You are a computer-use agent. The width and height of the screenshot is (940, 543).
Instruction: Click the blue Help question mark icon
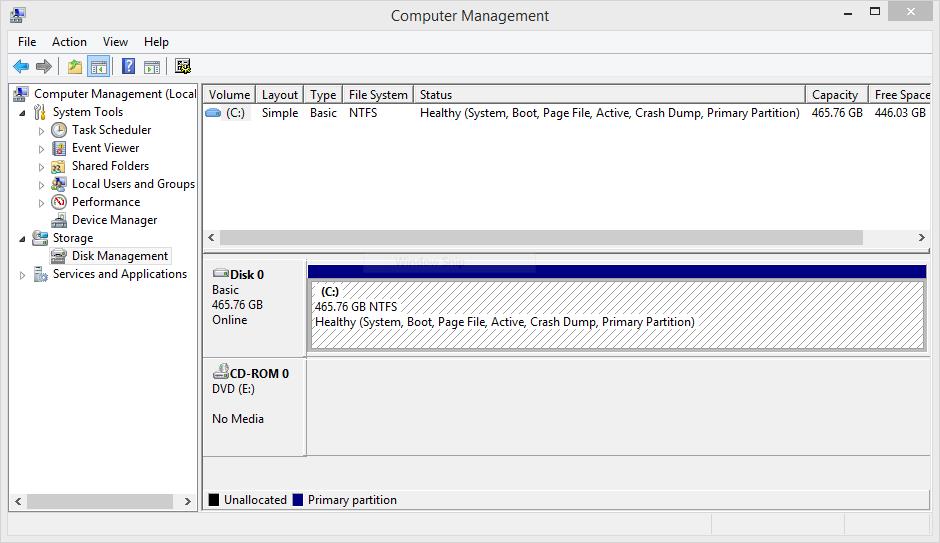click(x=128, y=67)
